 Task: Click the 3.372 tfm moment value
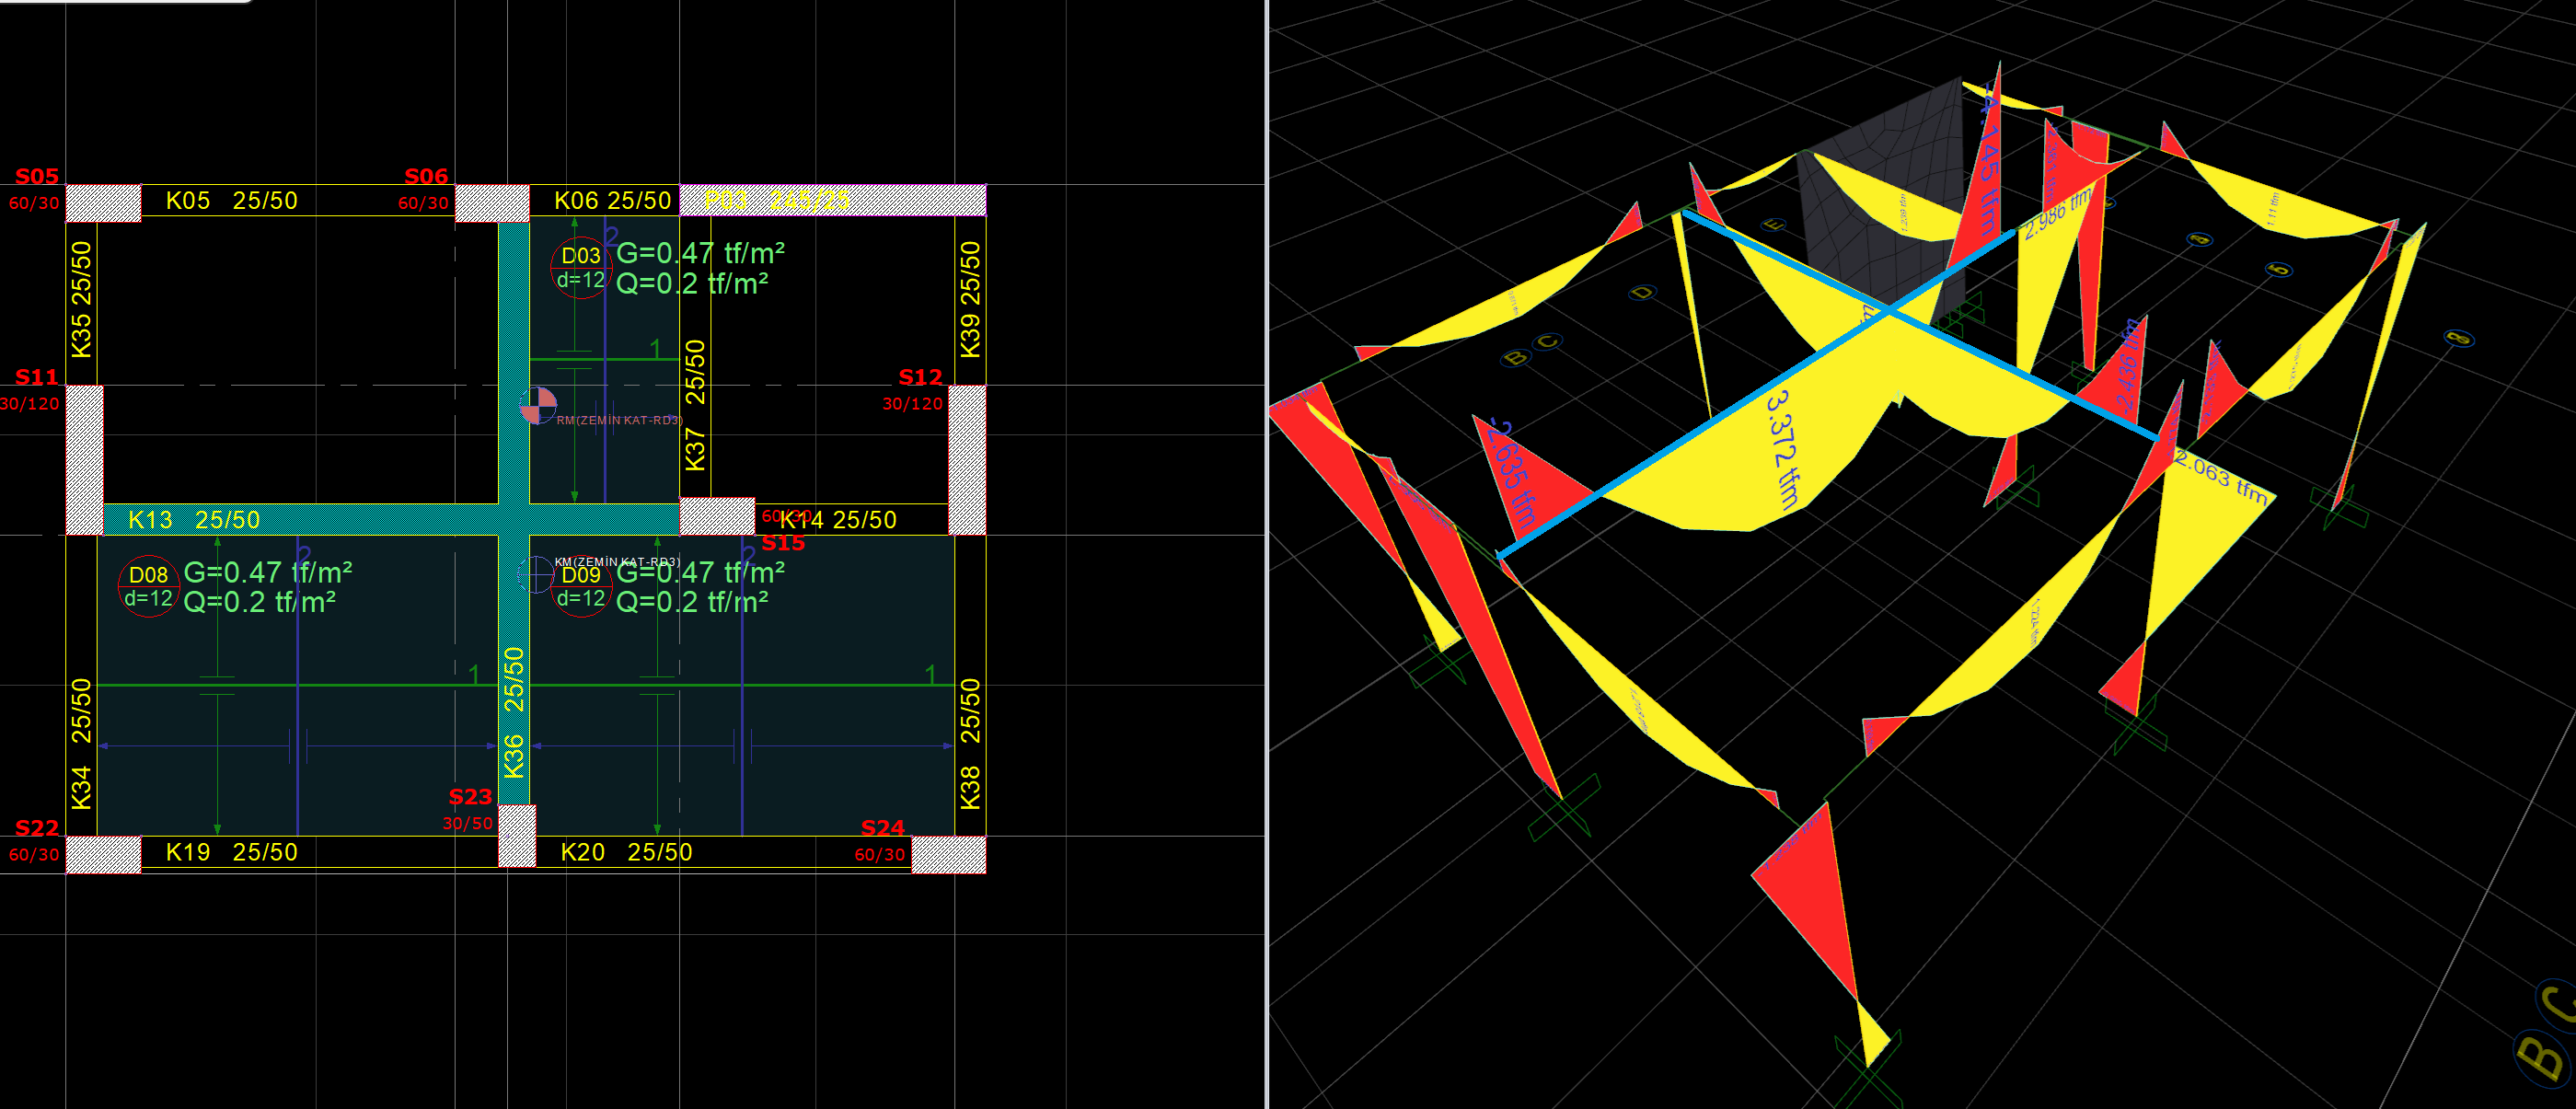(x=1782, y=449)
